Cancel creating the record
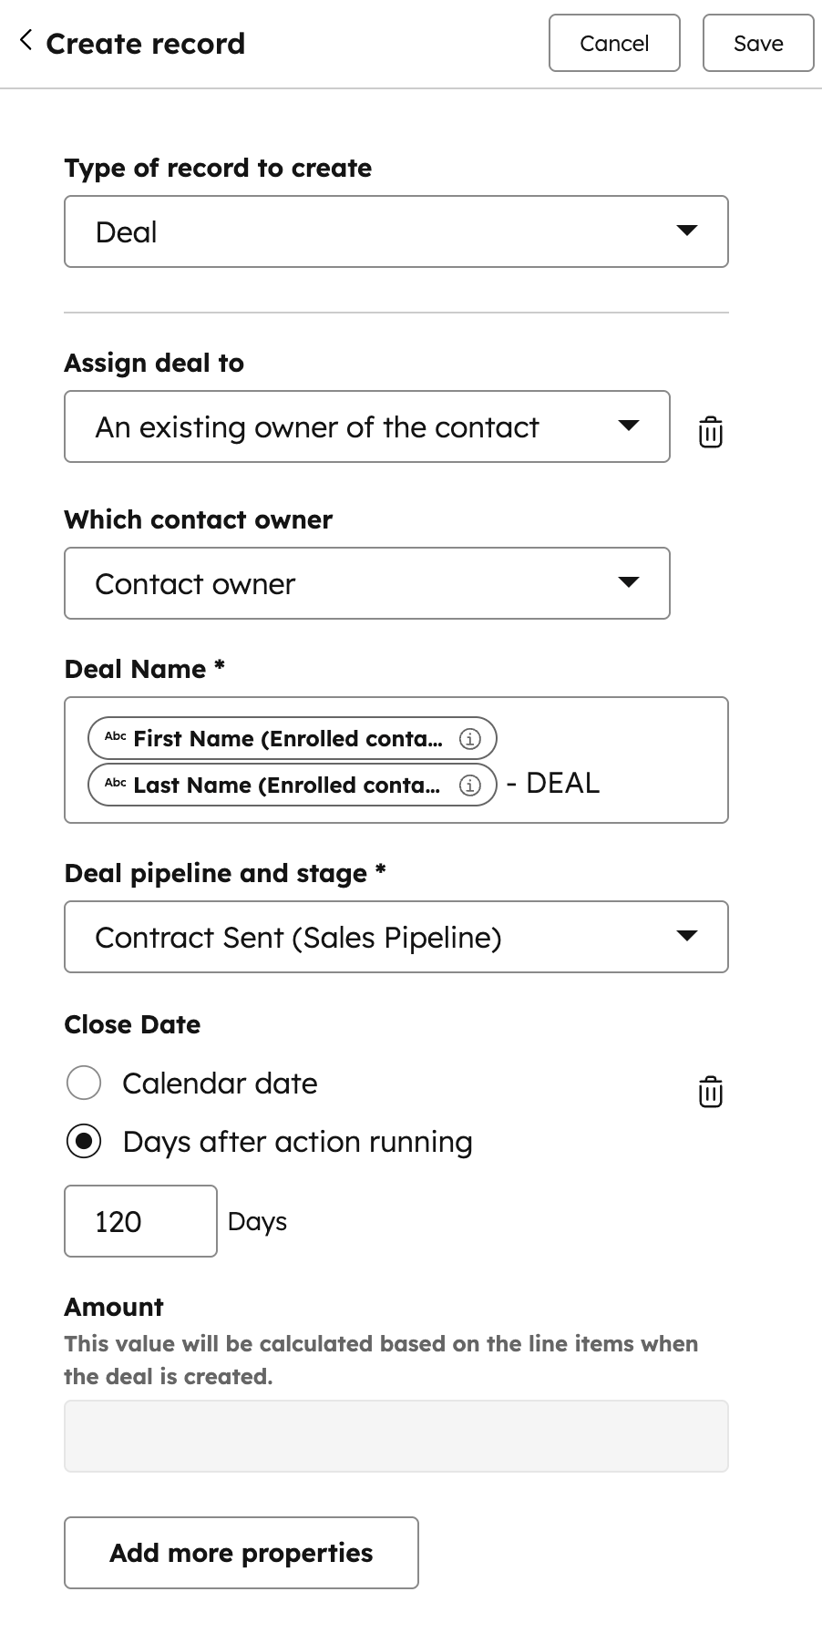 point(614,43)
